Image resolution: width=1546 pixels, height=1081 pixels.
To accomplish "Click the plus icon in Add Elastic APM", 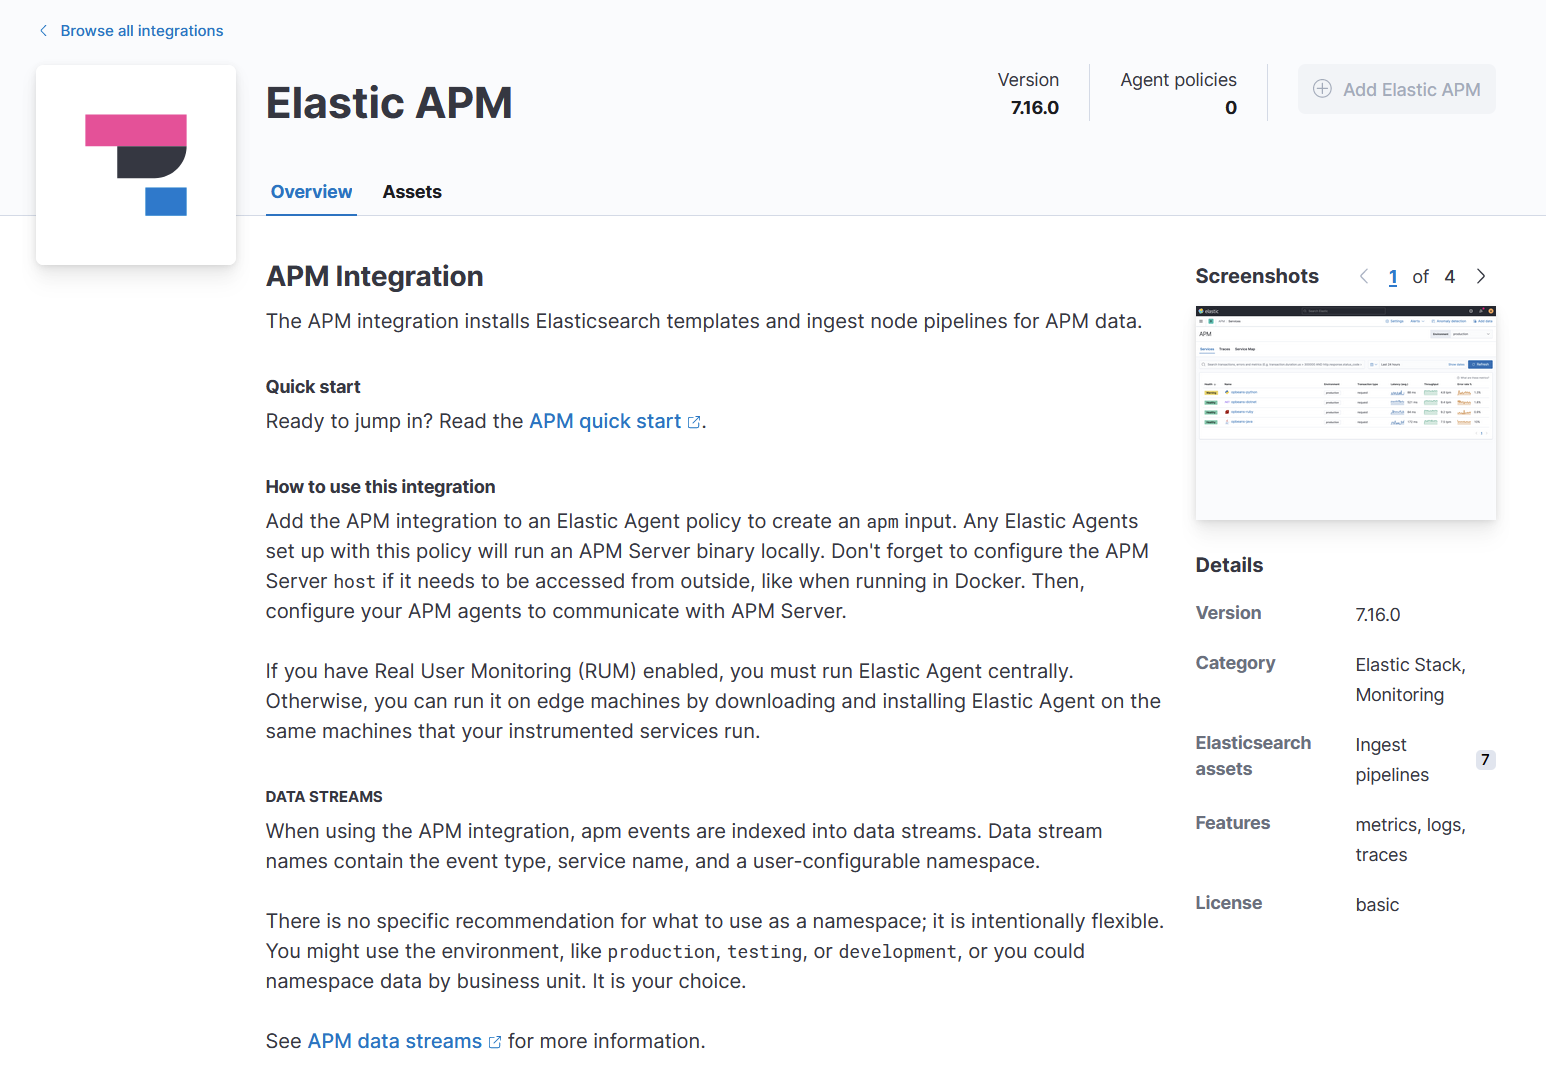I will pos(1322,89).
